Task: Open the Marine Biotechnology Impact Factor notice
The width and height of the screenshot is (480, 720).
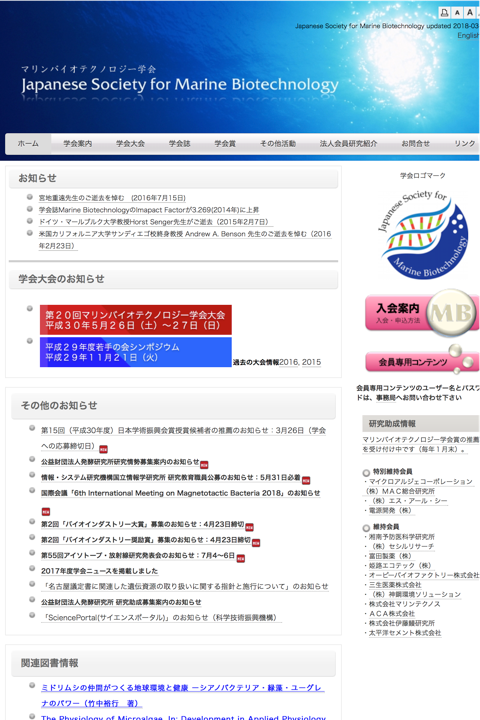Action: [x=149, y=210]
